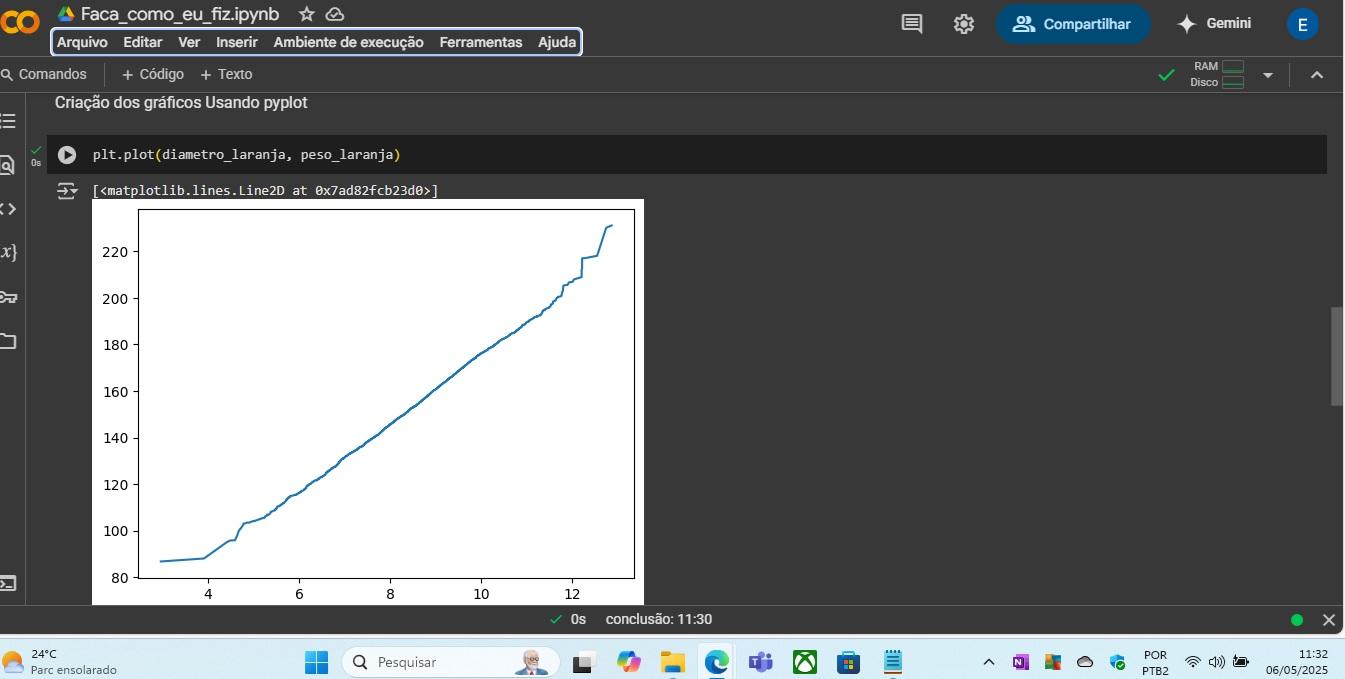The image size is (1345, 679).
Task: Open the table of contents sidebar icon
Action: 8,121
